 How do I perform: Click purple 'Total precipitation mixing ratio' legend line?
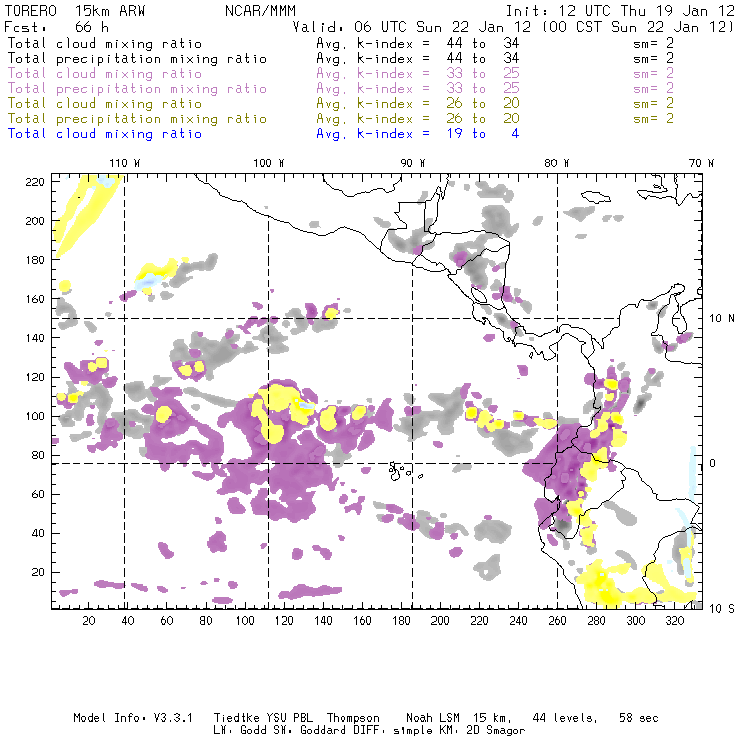tap(137, 89)
